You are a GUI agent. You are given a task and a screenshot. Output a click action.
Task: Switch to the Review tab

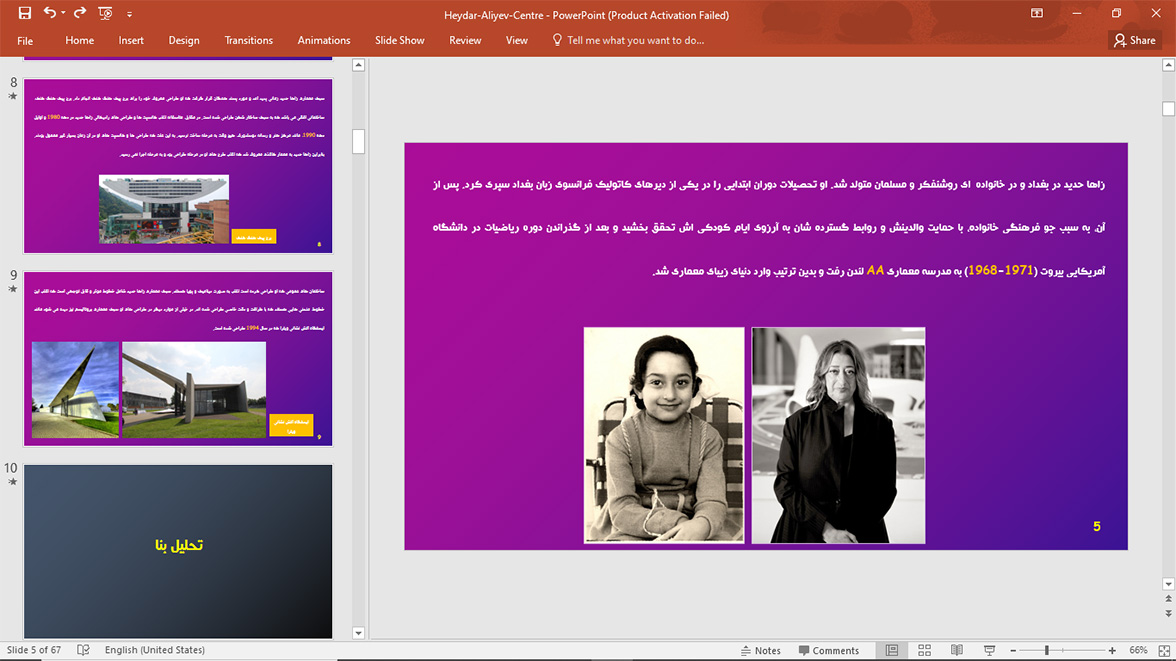(465, 41)
